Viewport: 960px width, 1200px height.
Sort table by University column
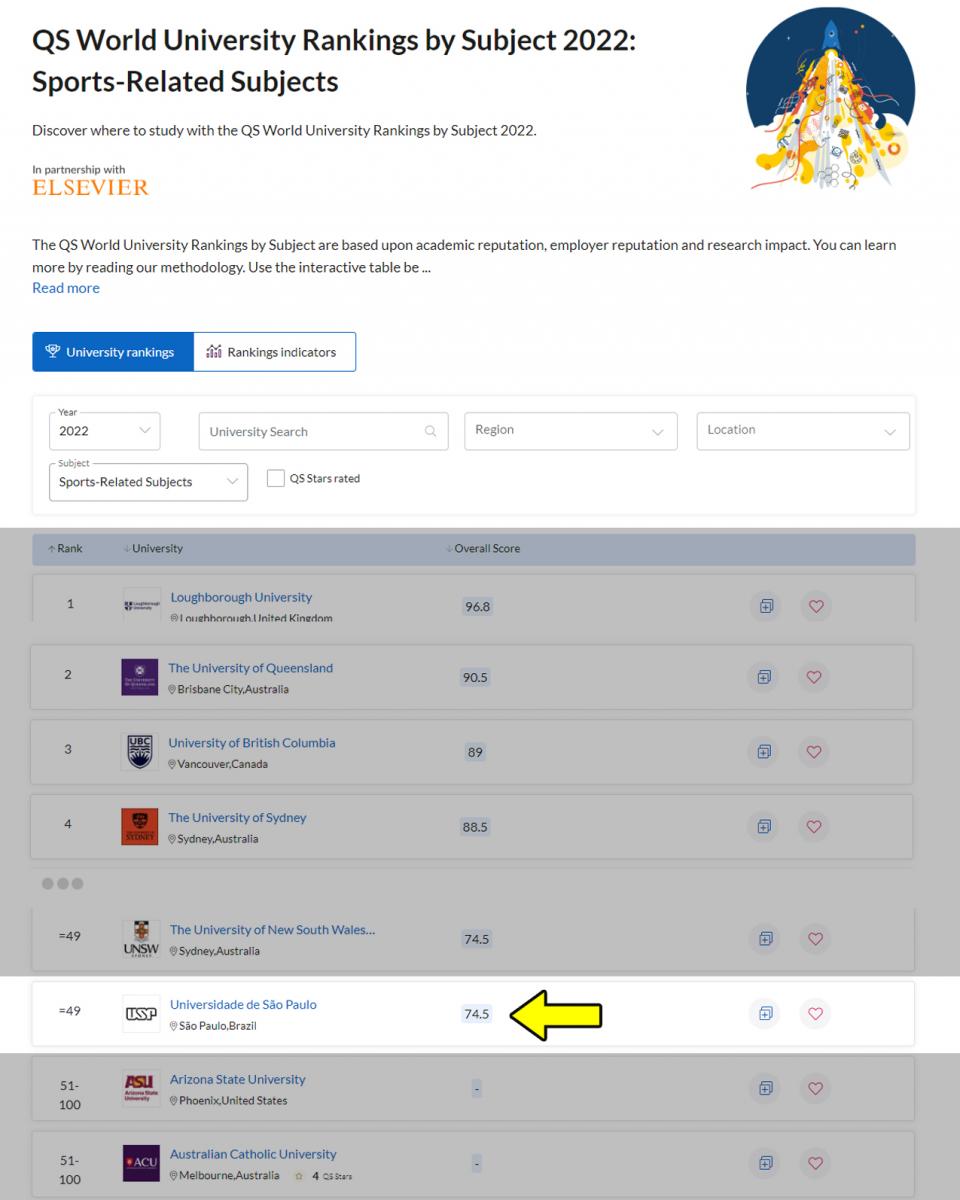coord(153,549)
